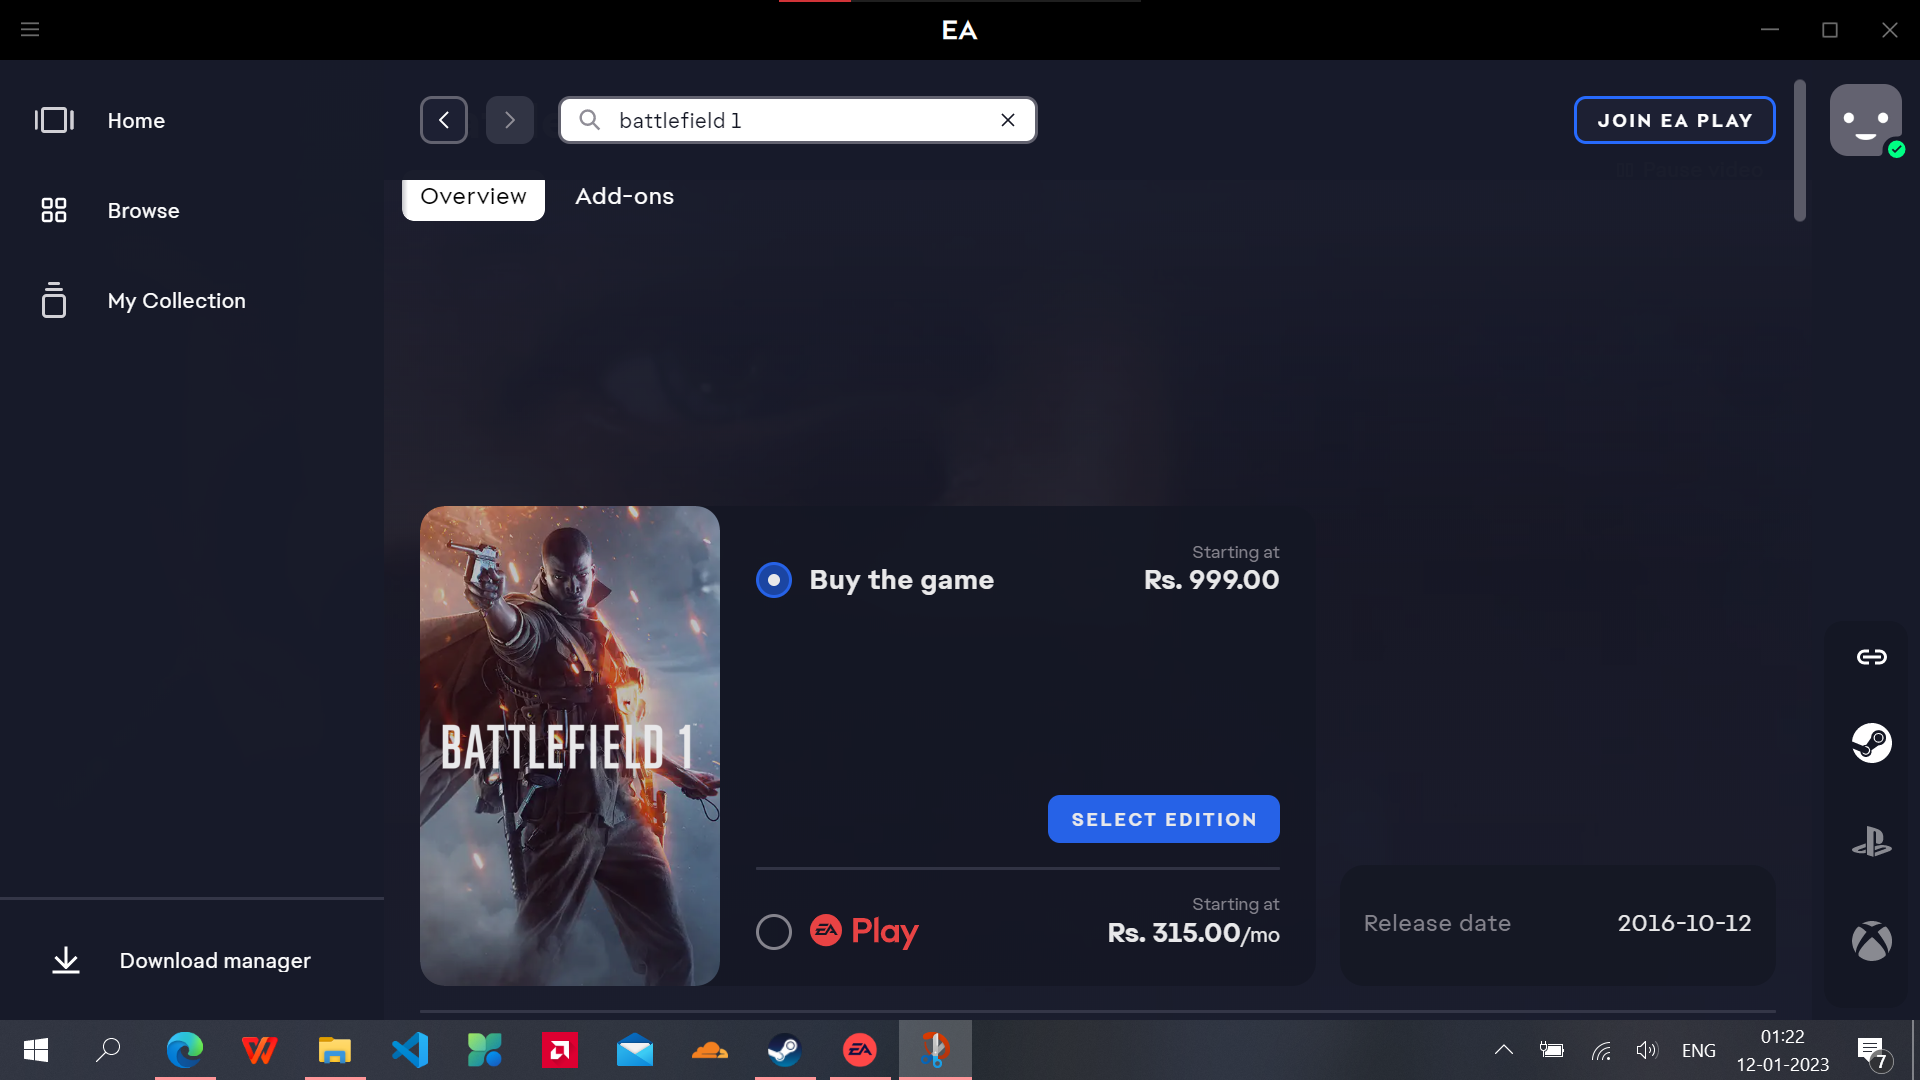Image resolution: width=1920 pixels, height=1080 pixels.
Task: Select EA Play subscription radio option
Action: [774, 932]
